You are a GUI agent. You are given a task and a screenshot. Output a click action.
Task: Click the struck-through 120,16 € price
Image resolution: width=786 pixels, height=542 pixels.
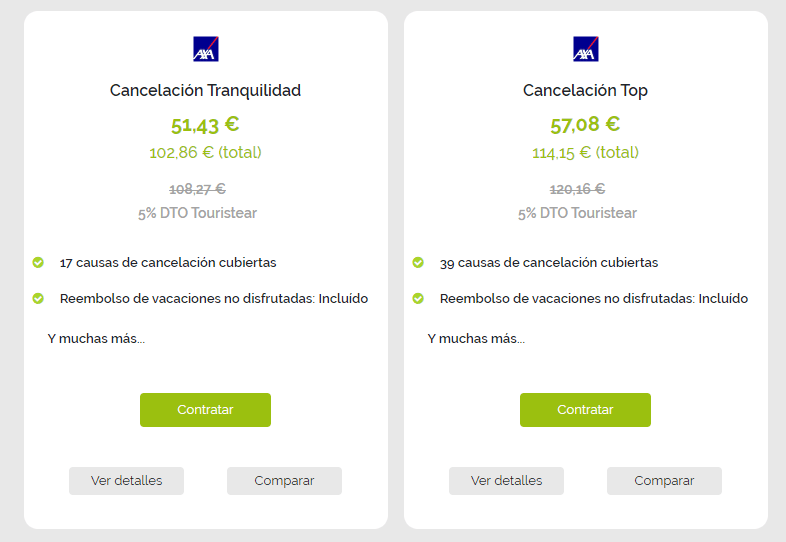click(x=577, y=189)
